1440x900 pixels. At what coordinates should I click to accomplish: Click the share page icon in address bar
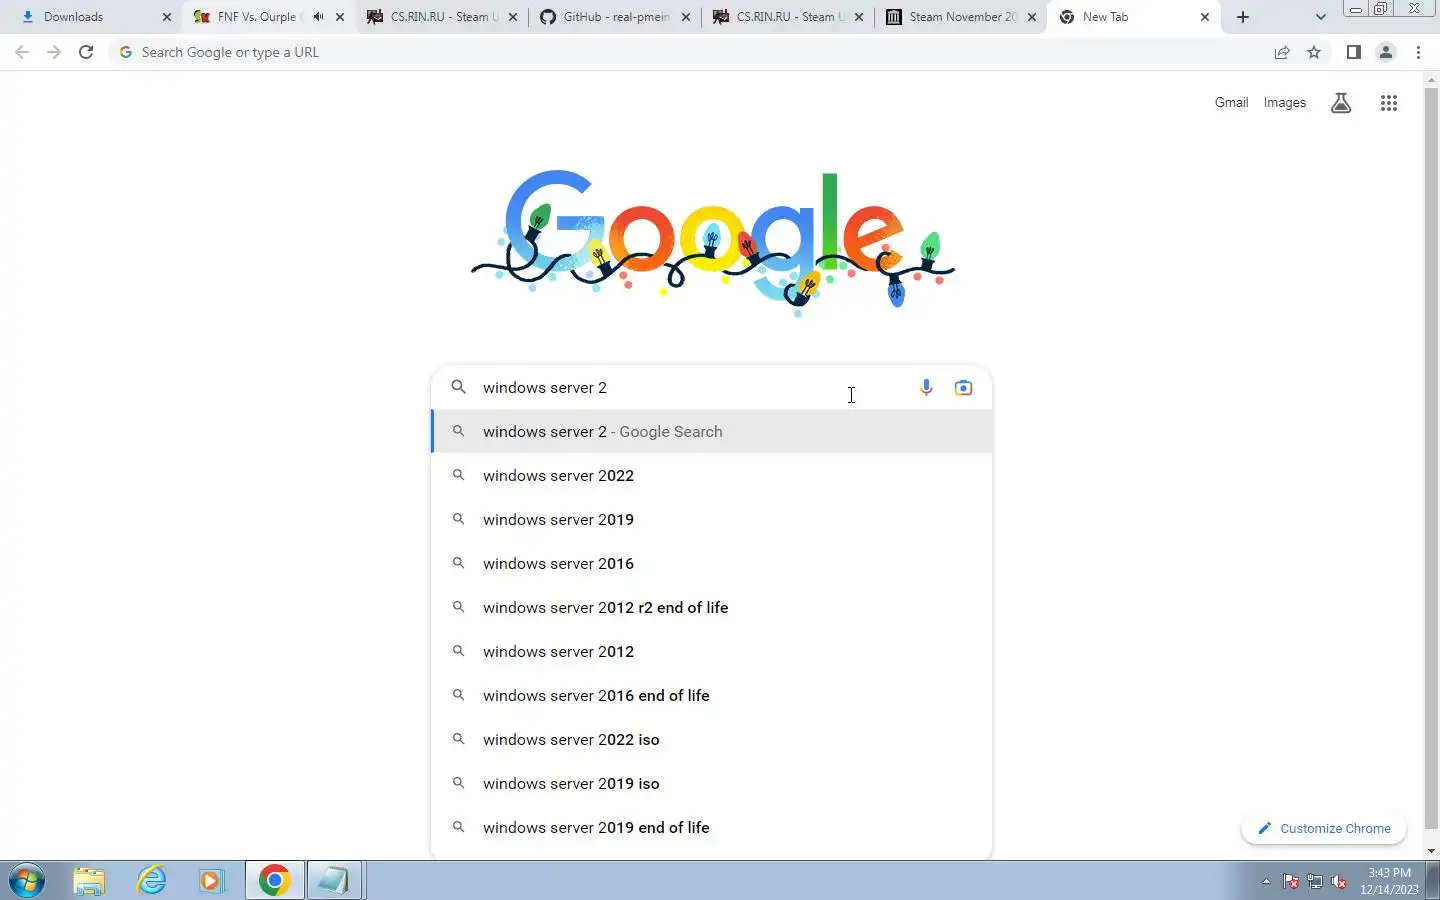click(1282, 52)
